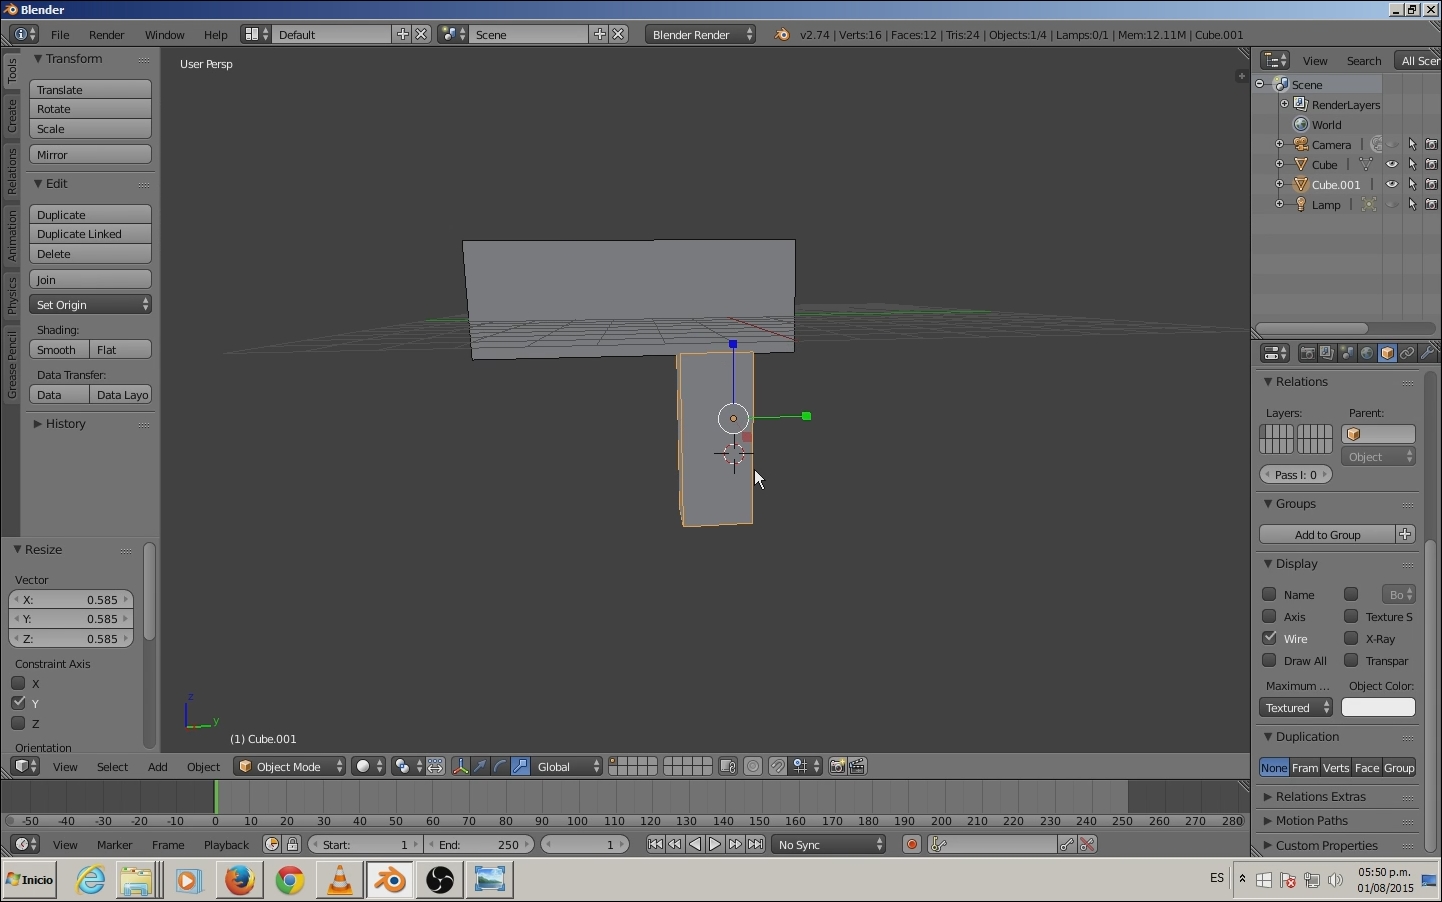Open the Object Mode dropdown
This screenshot has height=902, width=1442.
(x=290, y=767)
